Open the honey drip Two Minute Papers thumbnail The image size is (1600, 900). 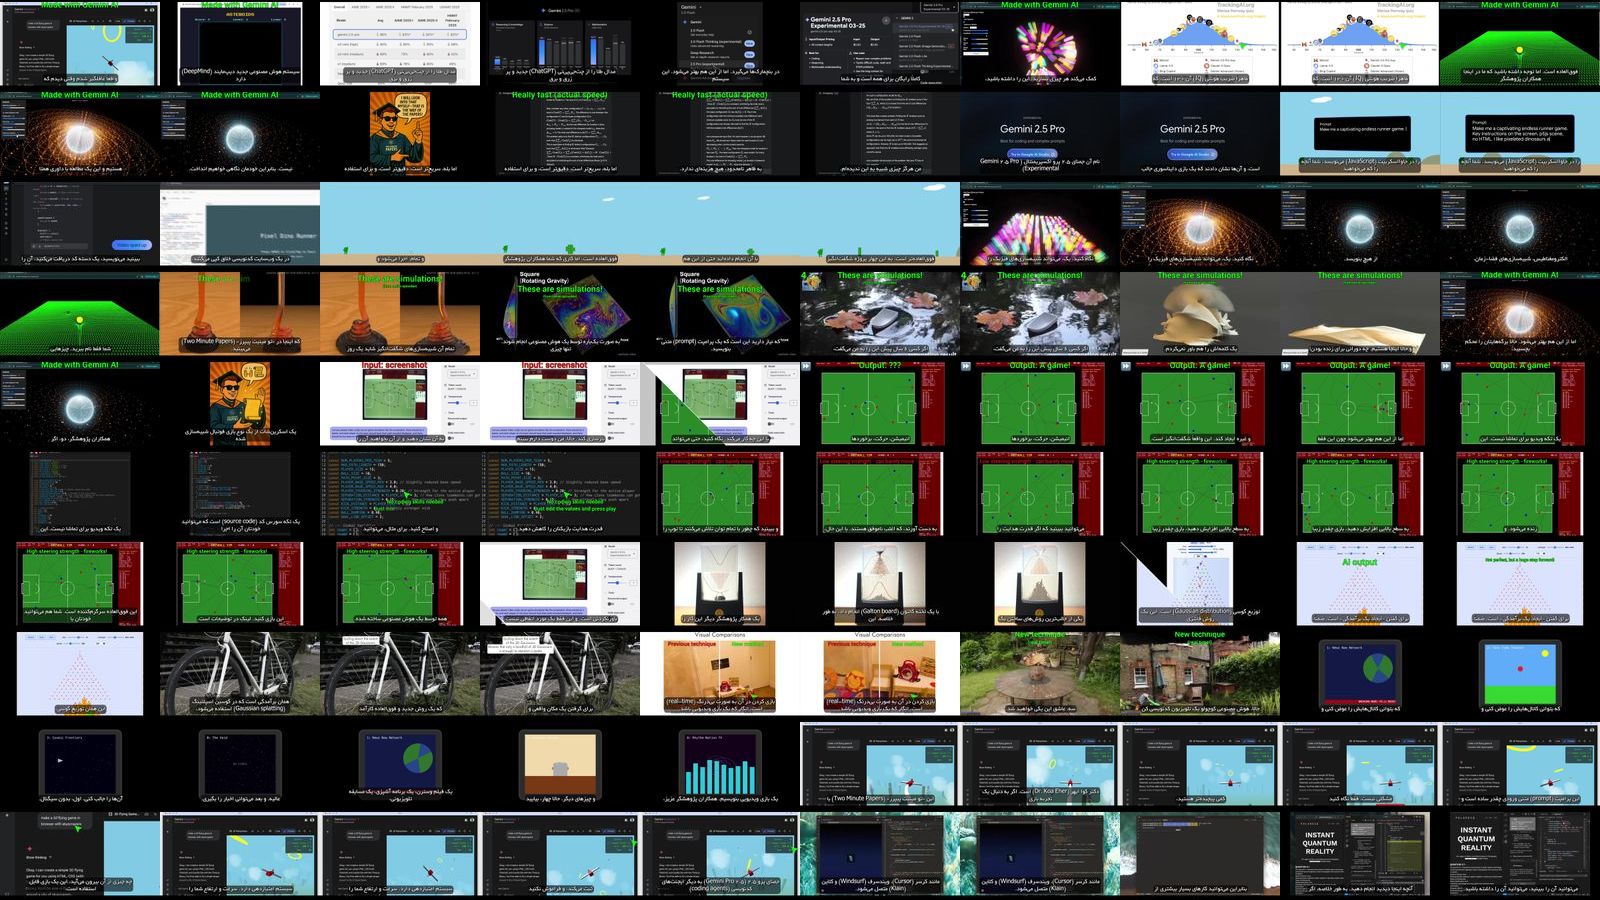(239, 313)
